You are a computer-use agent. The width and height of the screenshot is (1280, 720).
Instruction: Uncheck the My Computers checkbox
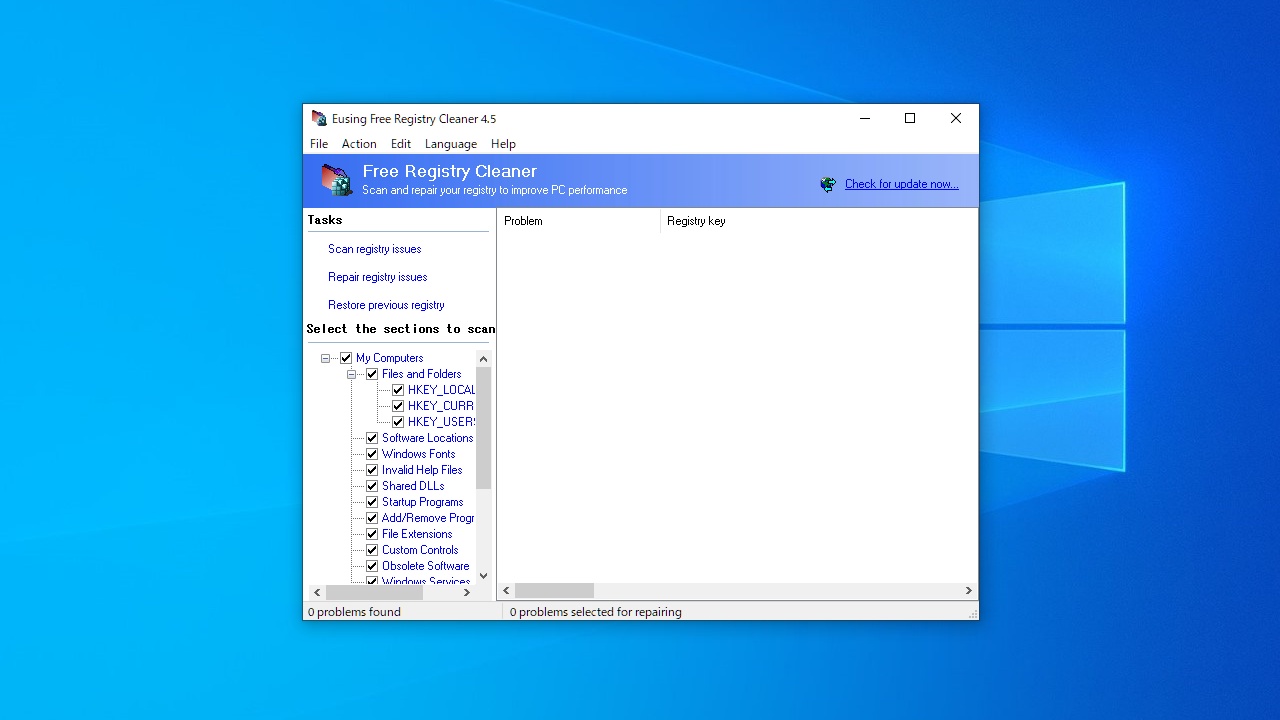pos(346,358)
